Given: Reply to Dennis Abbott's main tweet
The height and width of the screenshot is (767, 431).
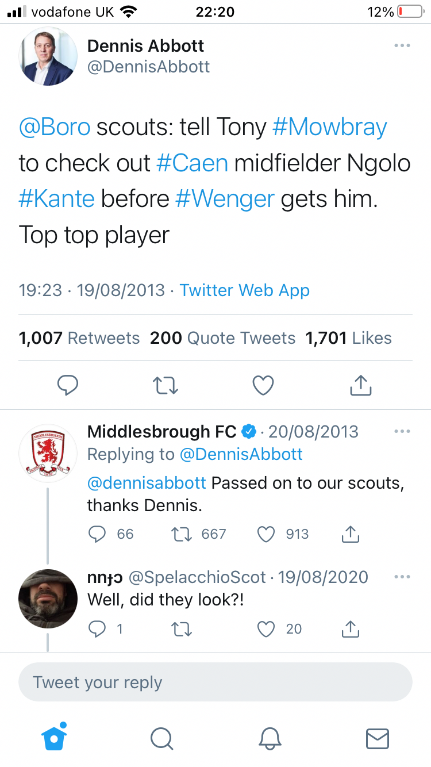Looking at the screenshot, I should click(68, 385).
